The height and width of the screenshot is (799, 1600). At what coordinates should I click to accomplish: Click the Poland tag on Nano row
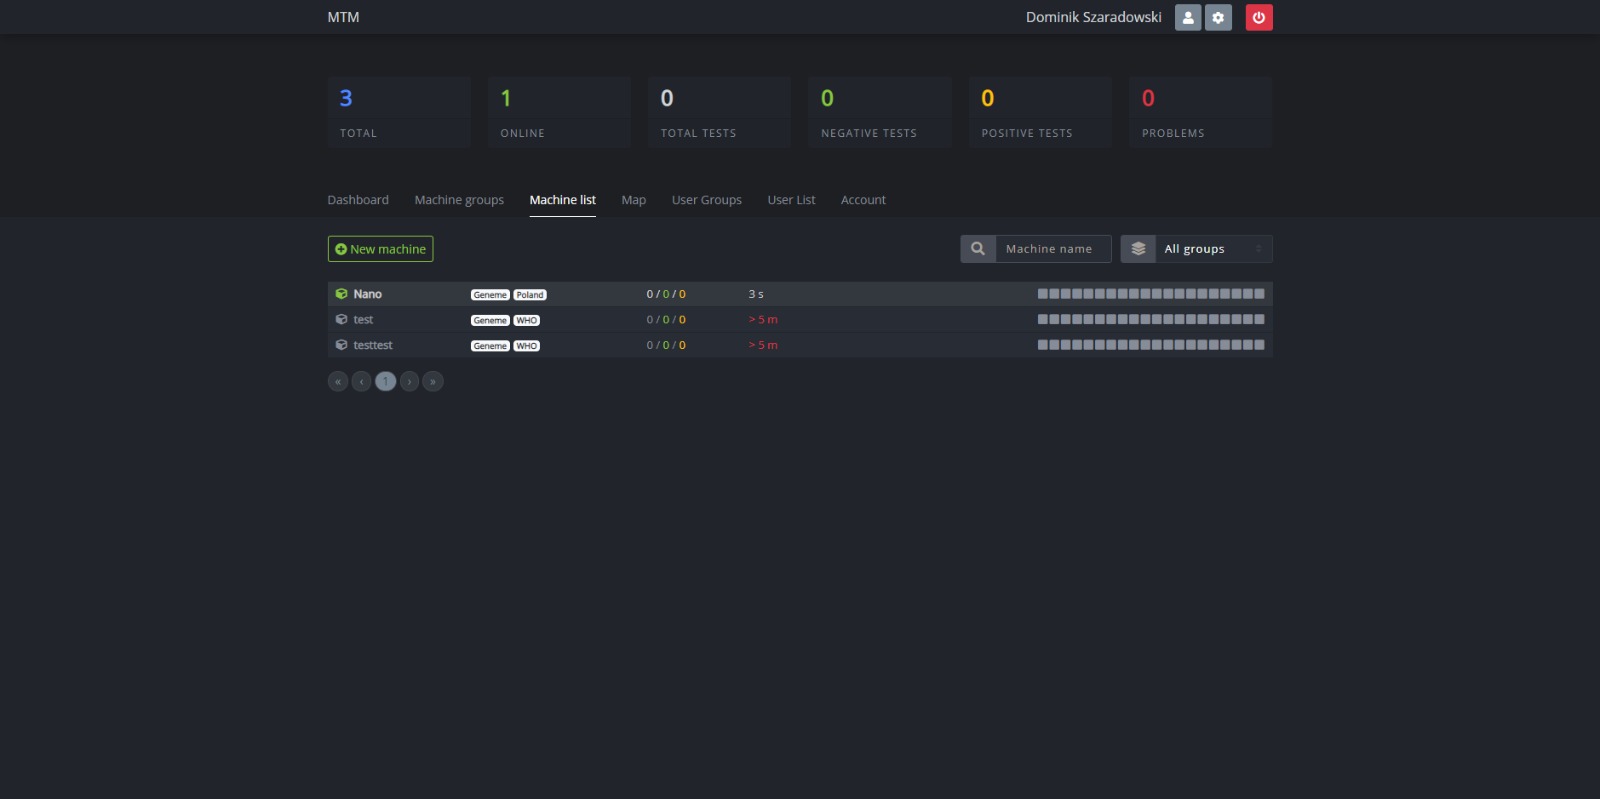530,295
